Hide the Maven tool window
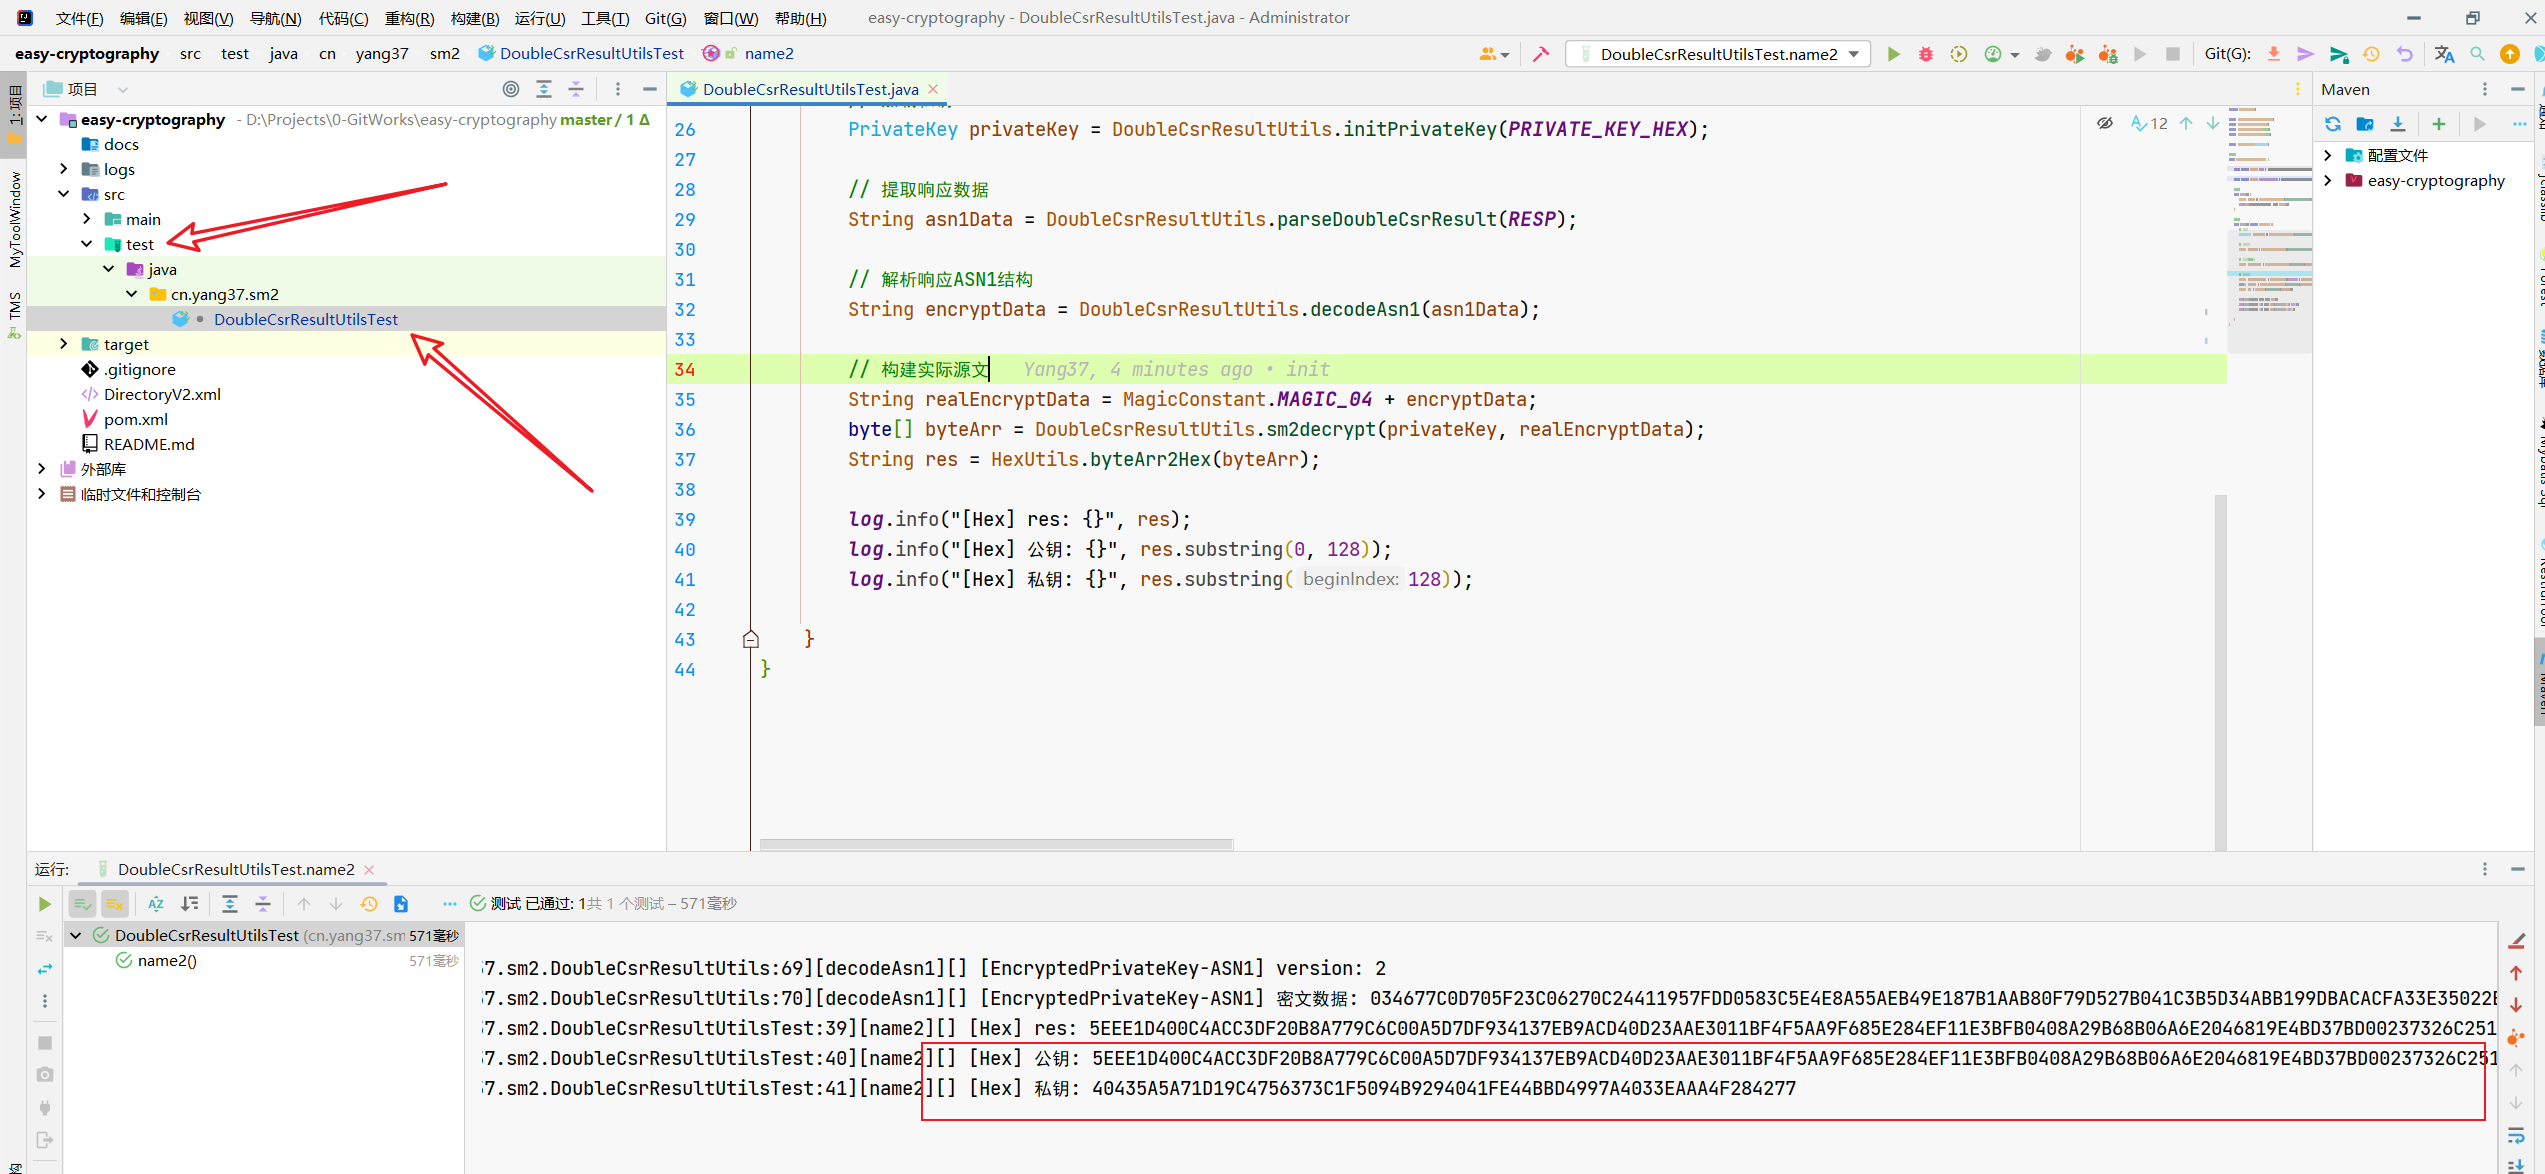Image resolution: width=2545 pixels, height=1174 pixels. 2517,89
